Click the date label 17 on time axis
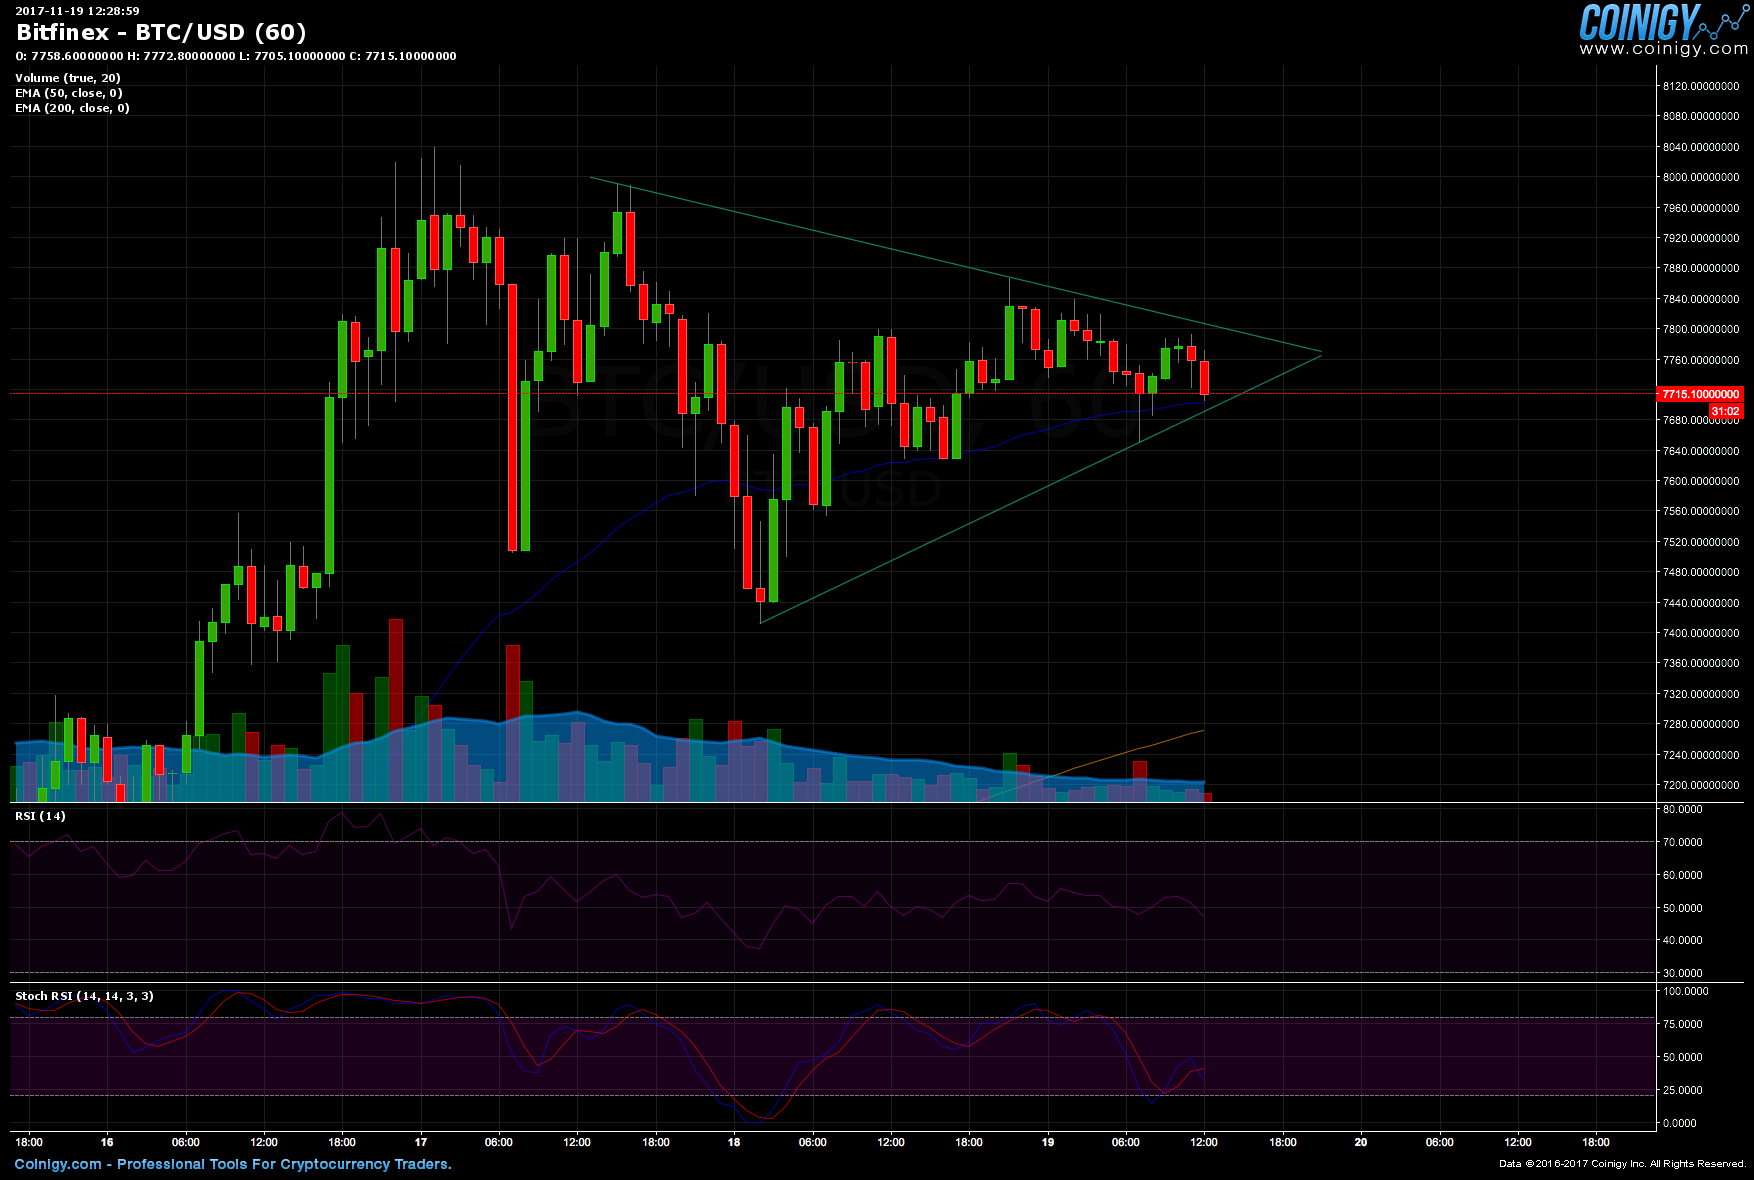The height and width of the screenshot is (1180, 1754). 421,1142
